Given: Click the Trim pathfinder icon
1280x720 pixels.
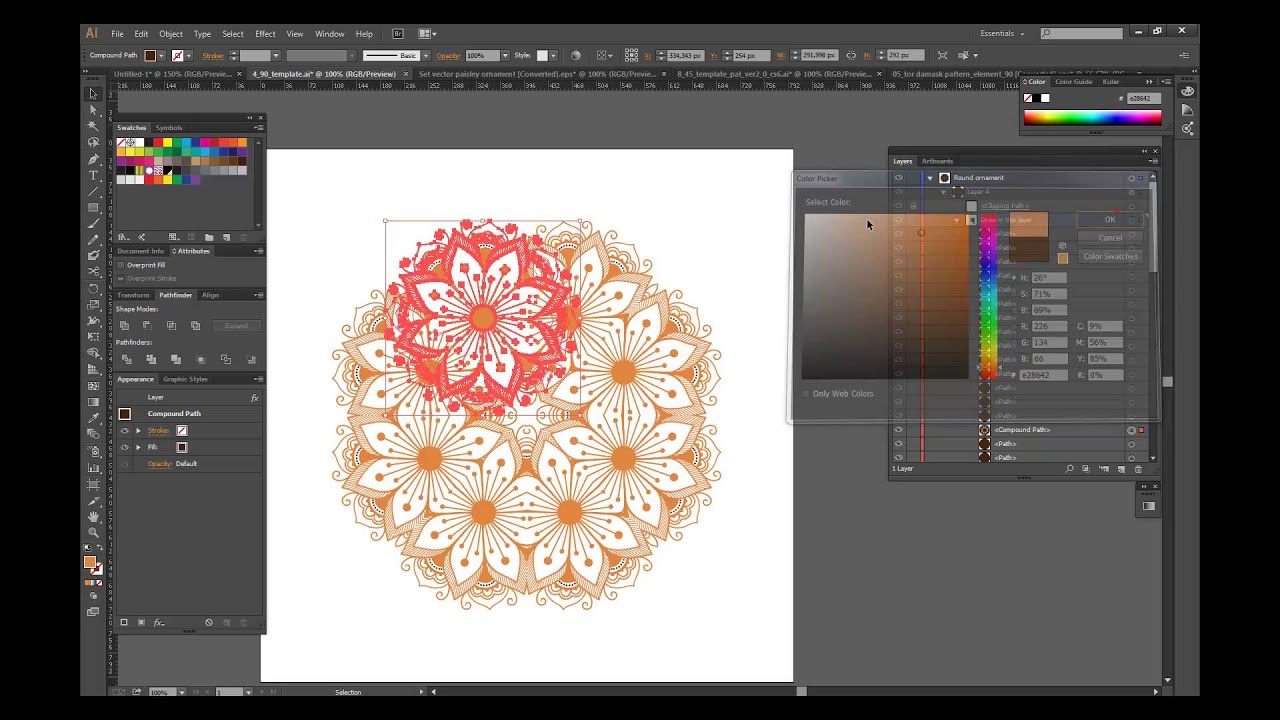Looking at the screenshot, I should tap(151, 360).
